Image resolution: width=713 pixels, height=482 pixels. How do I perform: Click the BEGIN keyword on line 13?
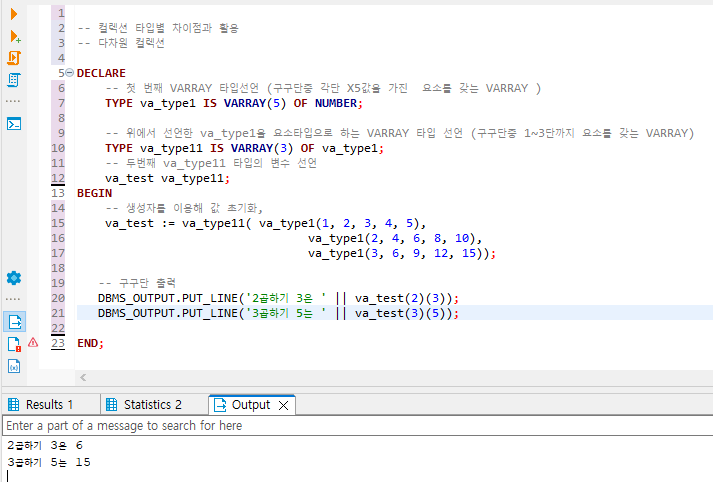point(94,193)
